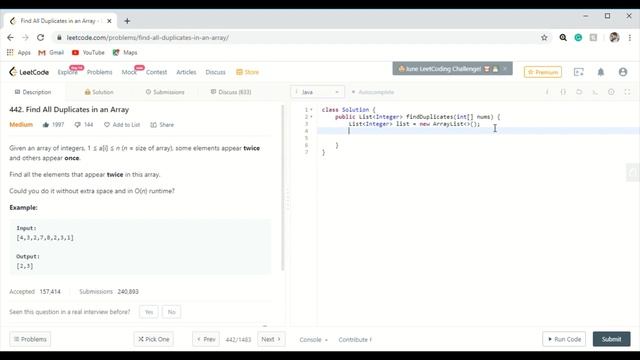This screenshot has height=360, width=640.
Task: Go to LeetCode home logo
Action: click(29, 72)
